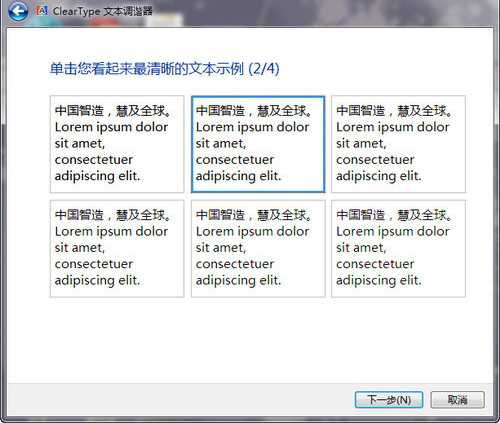Viewport: 500px width, 423px height.
Task: Click 中国智造 line in bottom-right sample
Action: 394,215
